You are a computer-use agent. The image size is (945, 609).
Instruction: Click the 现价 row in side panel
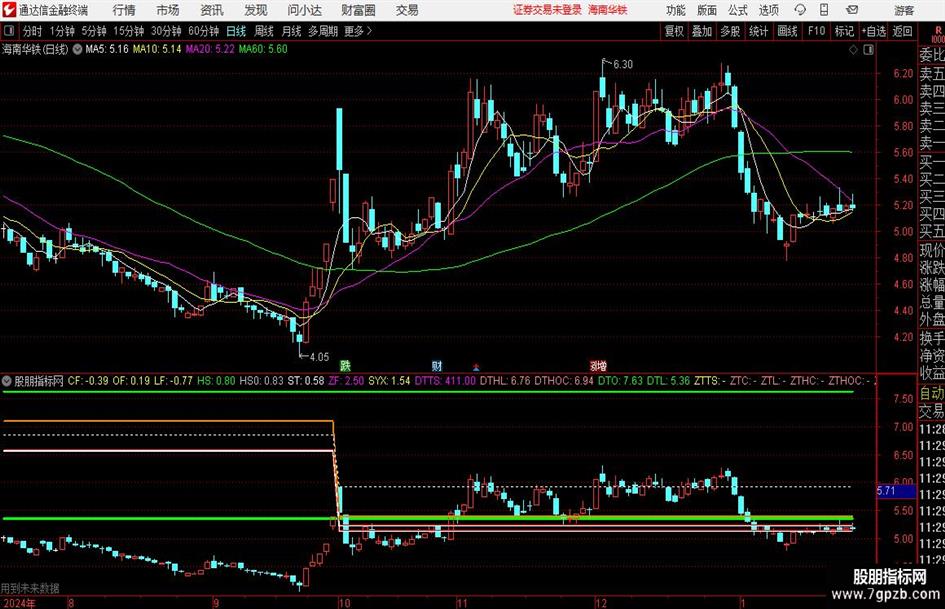click(x=932, y=250)
